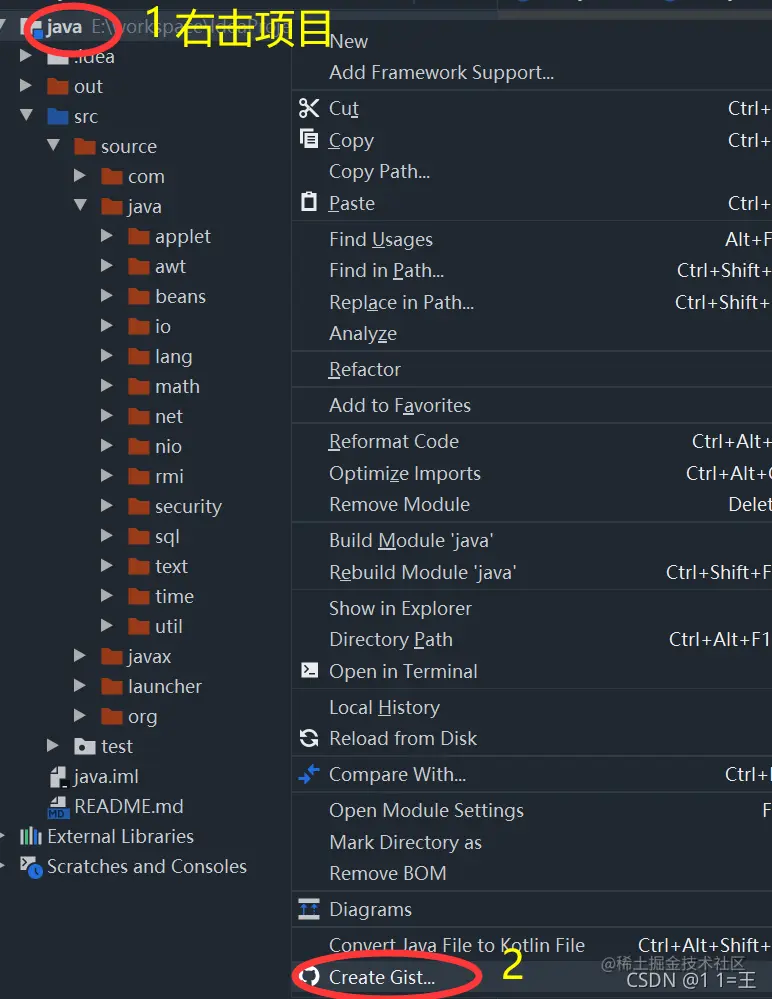Click the README.md markdown file icon
The image size is (772, 999).
tap(59, 807)
